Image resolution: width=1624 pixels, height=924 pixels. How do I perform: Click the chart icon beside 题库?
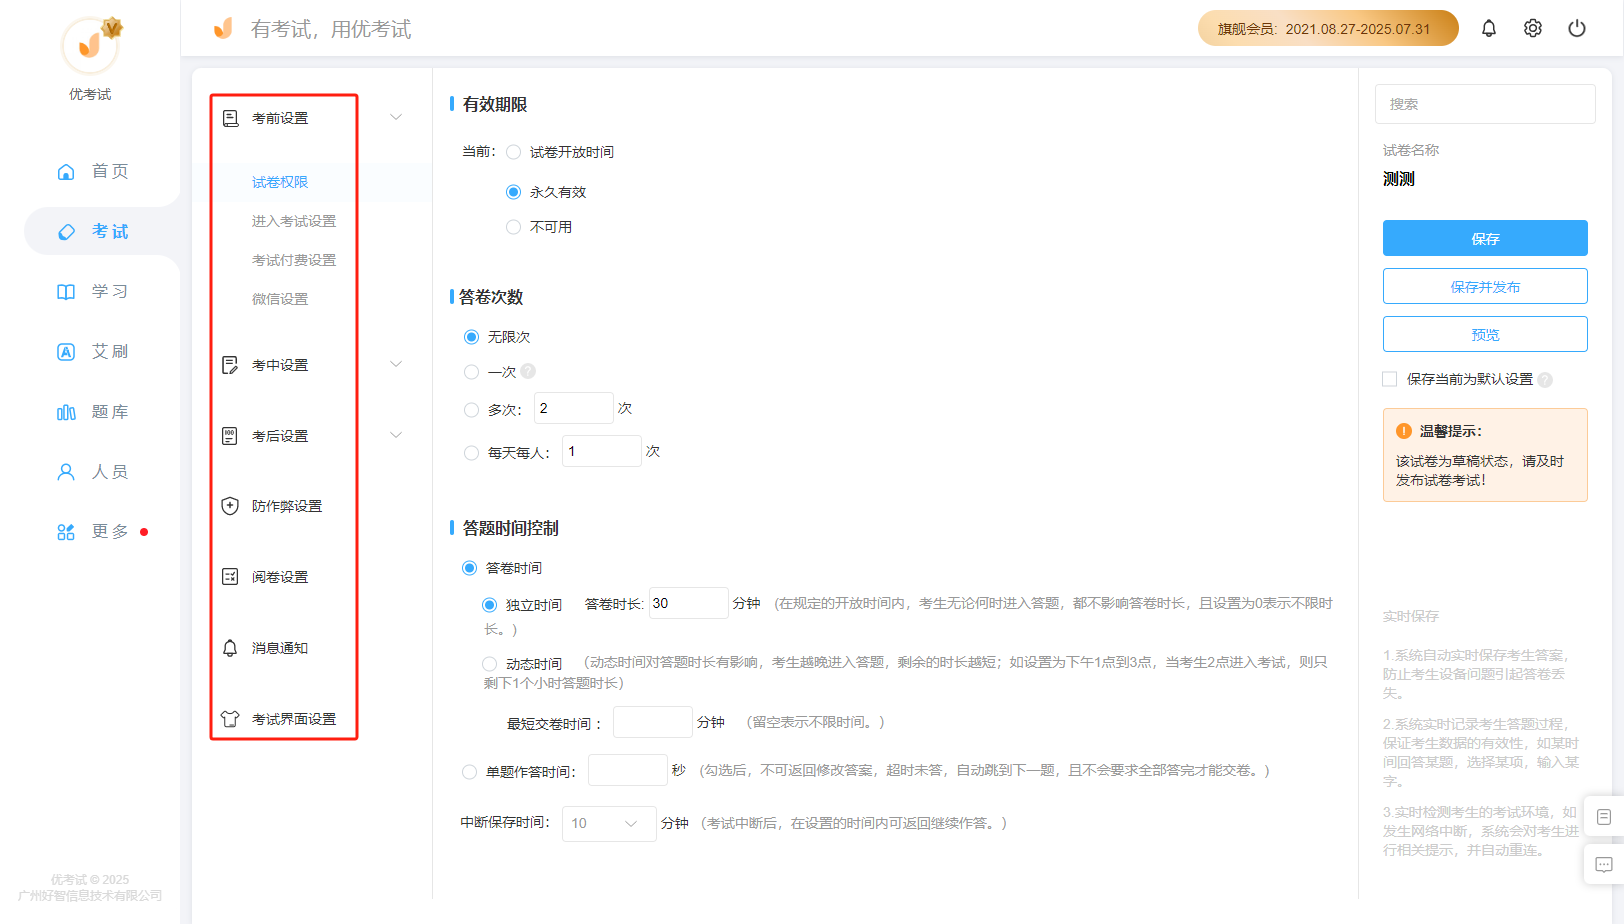pyautogui.click(x=66, y=412)
